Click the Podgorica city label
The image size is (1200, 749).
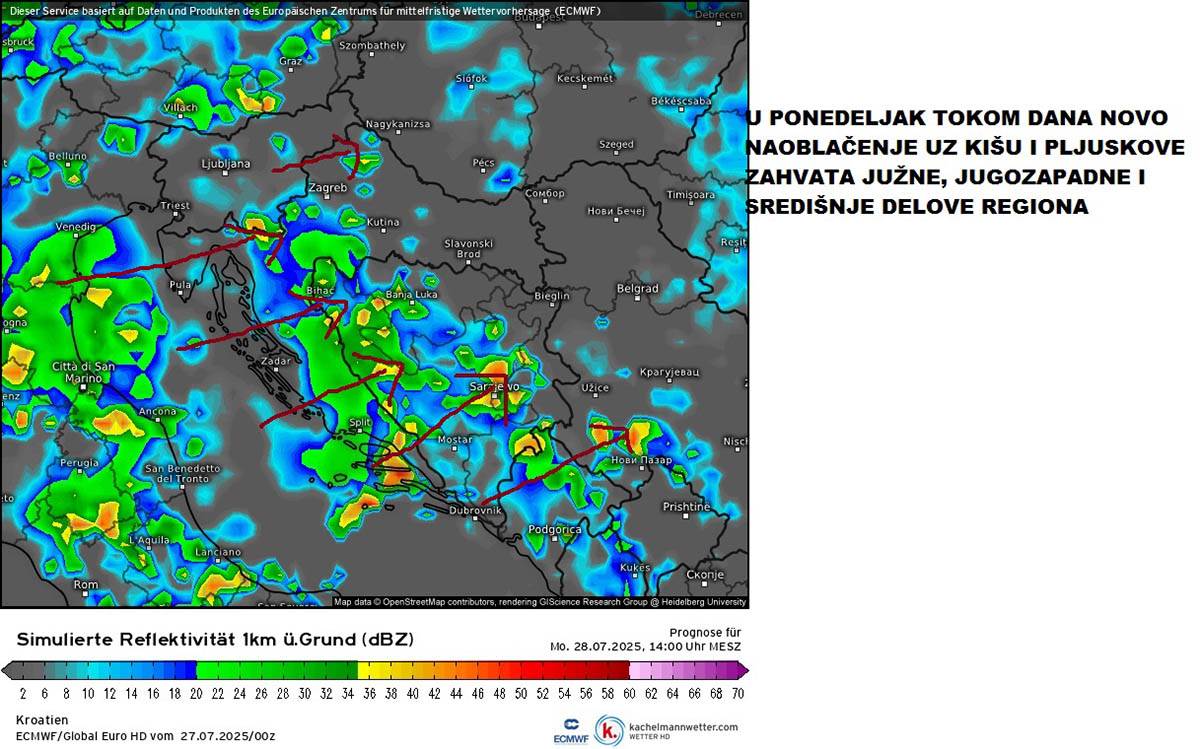tap(554, 529)
